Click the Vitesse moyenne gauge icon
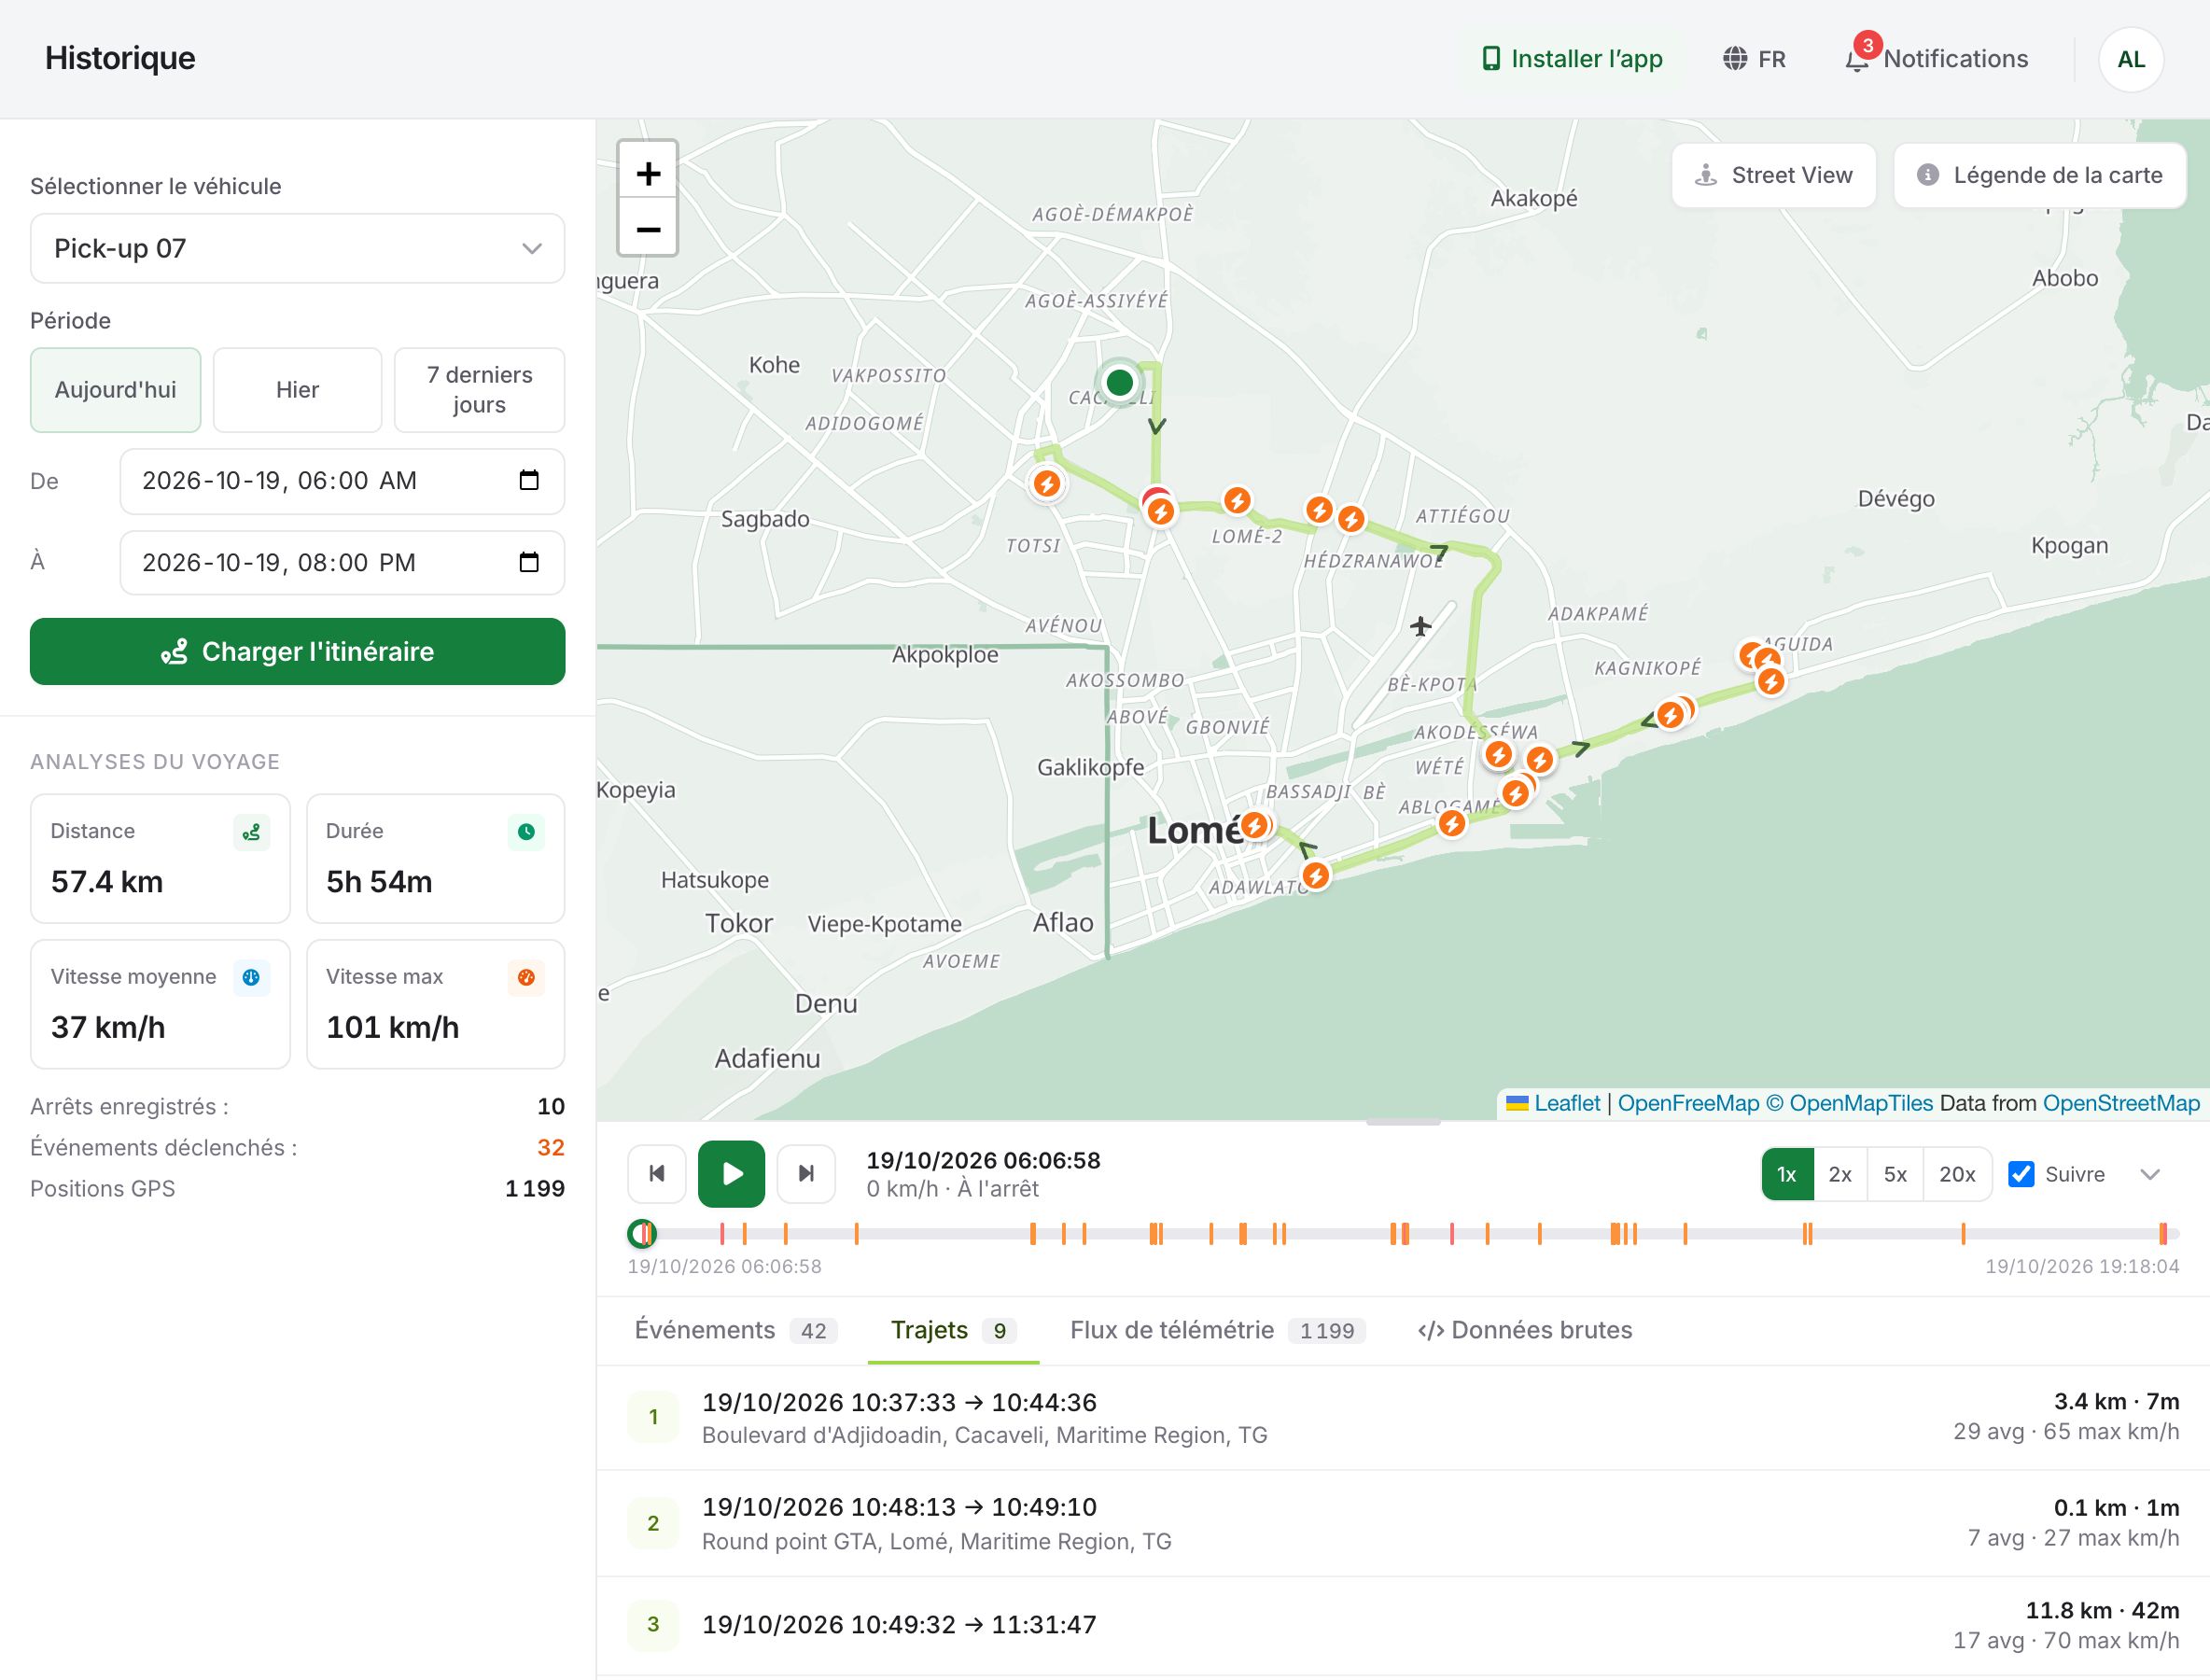This screenshot has width=2210, height=1680. click(251, 977)
